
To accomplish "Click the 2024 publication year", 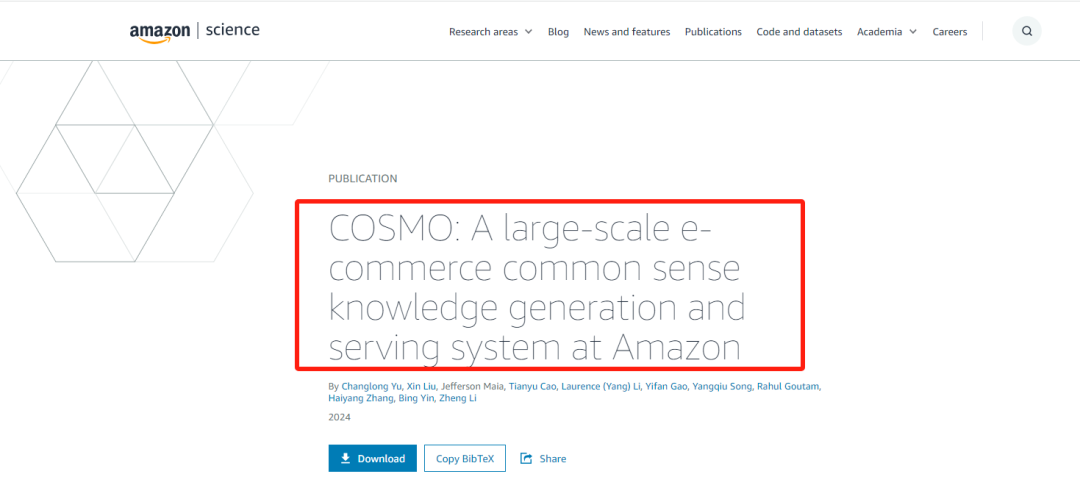I will coord(340,417).
